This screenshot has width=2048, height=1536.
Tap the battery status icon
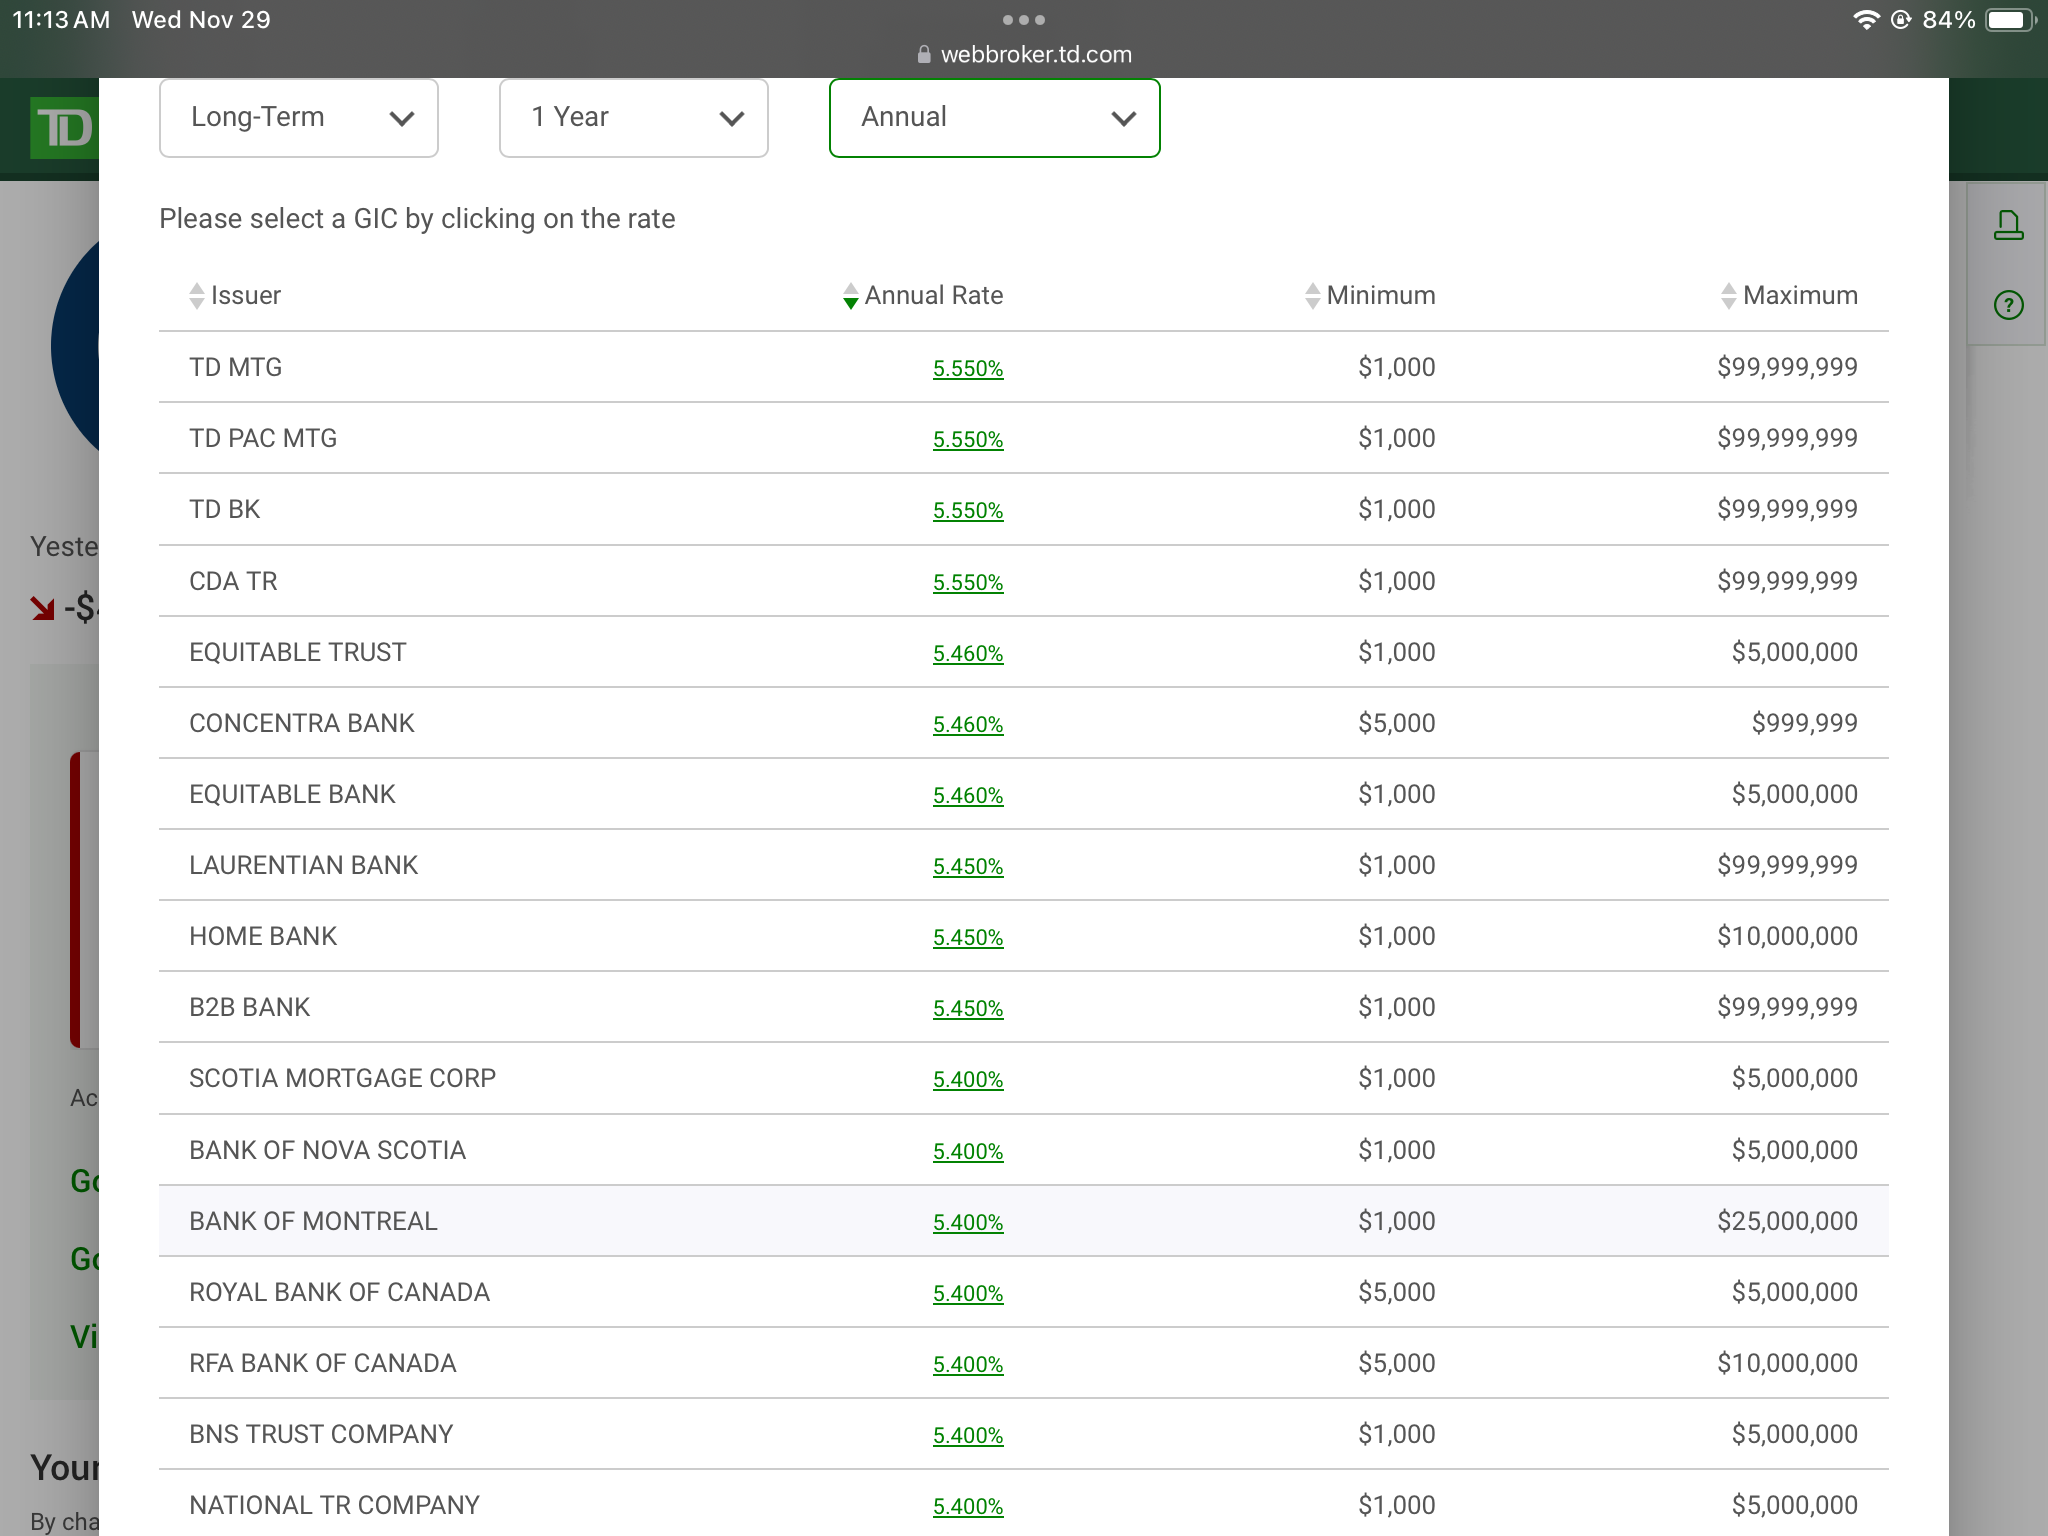[2010, 20]
